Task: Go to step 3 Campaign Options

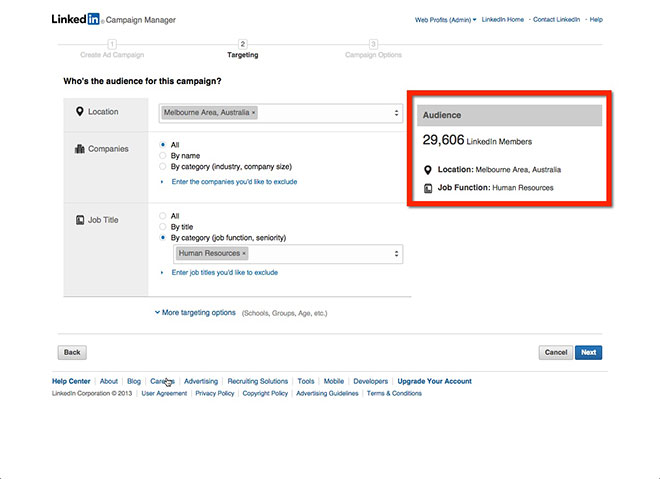Action: click(373, 50)
